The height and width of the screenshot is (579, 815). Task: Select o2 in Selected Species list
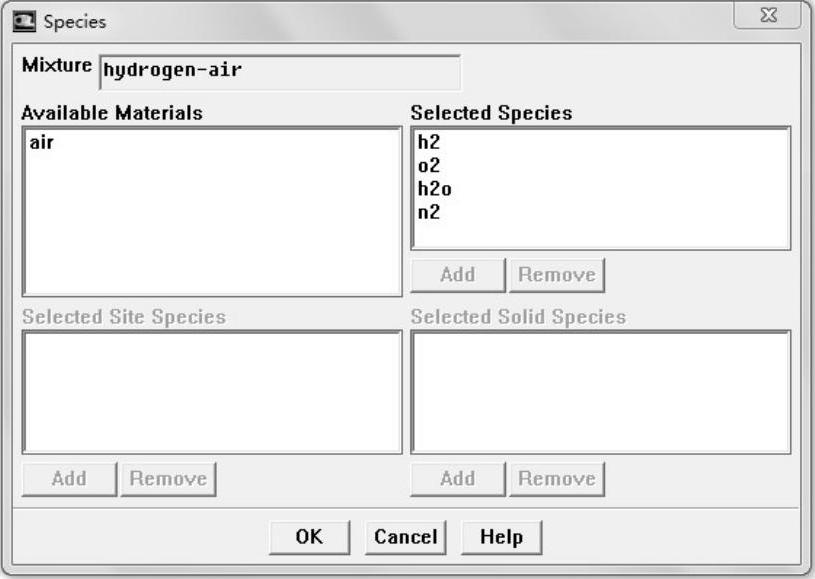(429, 166)
